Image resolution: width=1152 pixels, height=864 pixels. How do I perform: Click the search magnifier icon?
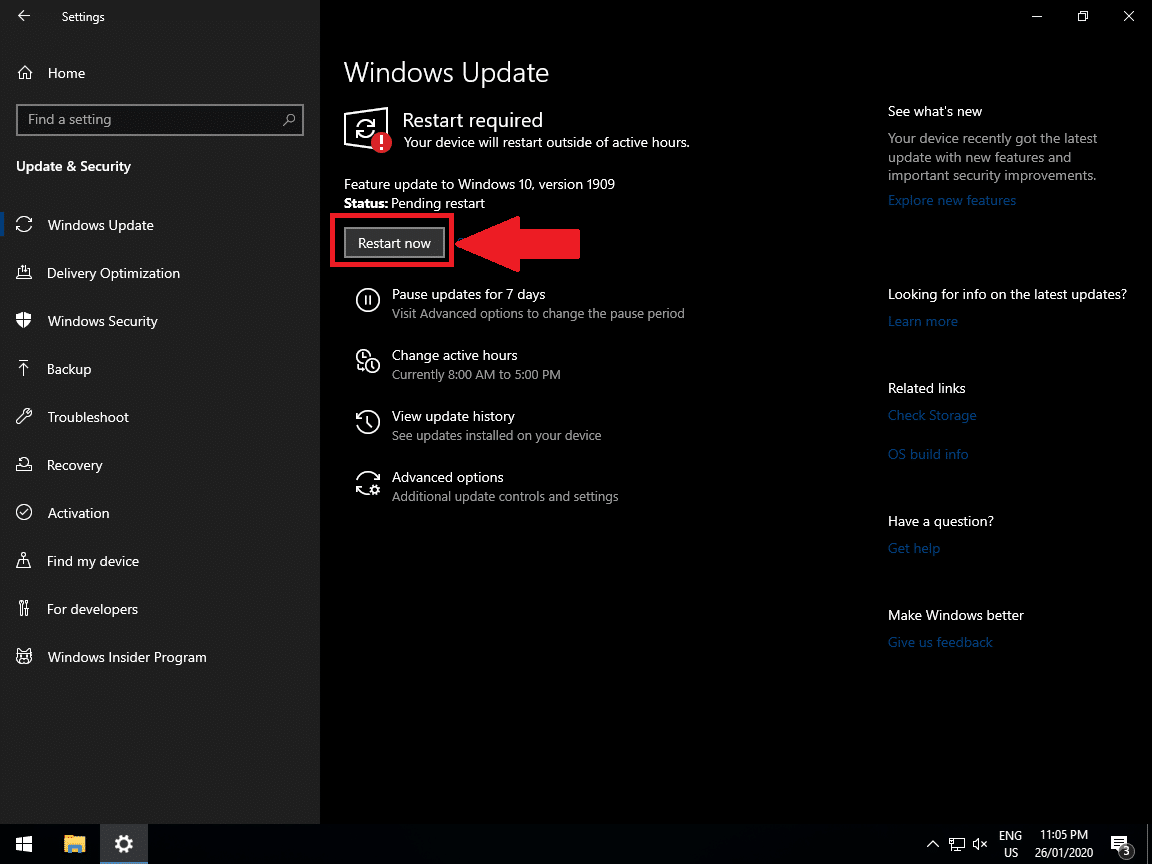click(289, 119)
